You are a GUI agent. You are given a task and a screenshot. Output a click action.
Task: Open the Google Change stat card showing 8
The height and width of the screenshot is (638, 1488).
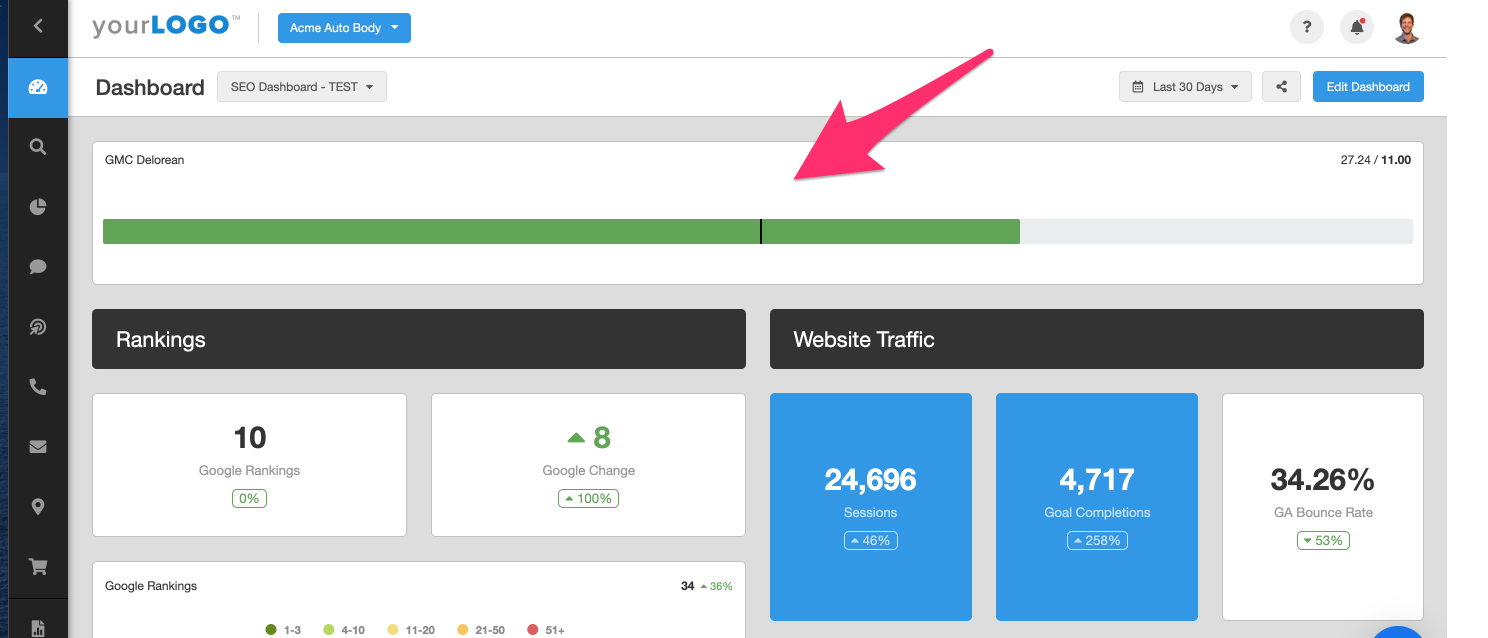click(588, 465)
